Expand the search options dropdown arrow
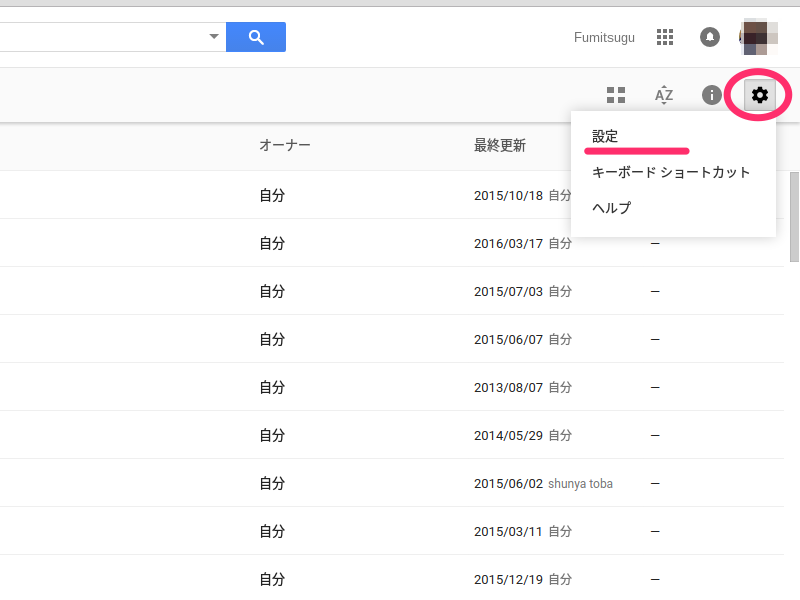800x600 pixels. tap(213, 37)
